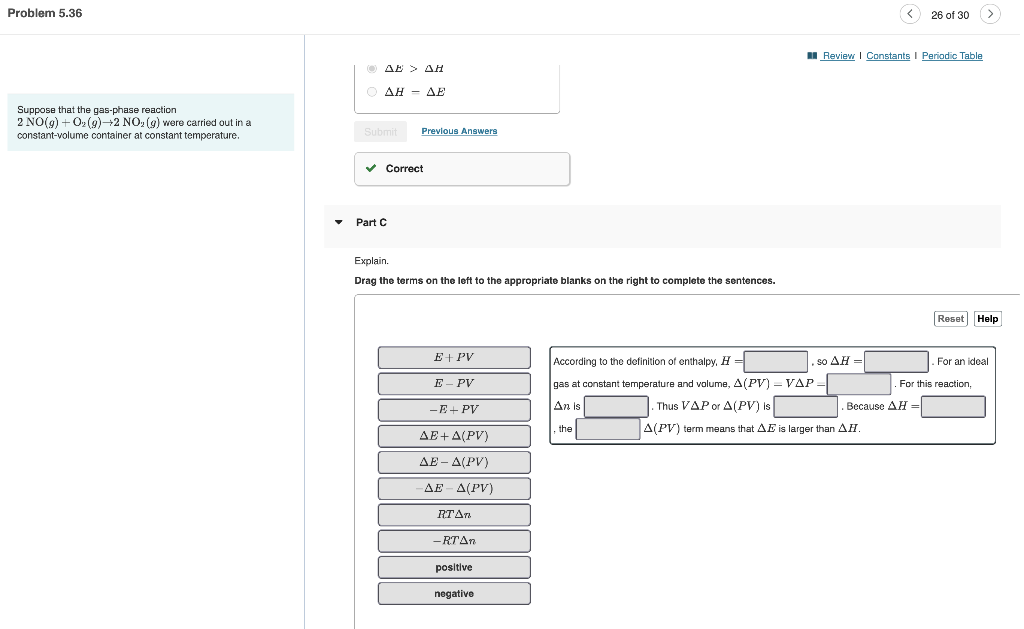
Task: Select the RTΔn draggable term
Action: pyautogui.click(x=454, y=514)
